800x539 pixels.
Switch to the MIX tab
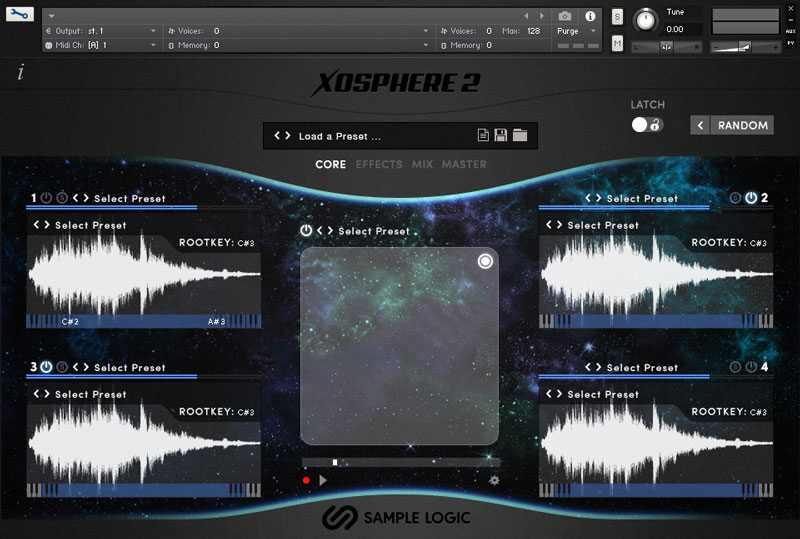click(422, 164)
